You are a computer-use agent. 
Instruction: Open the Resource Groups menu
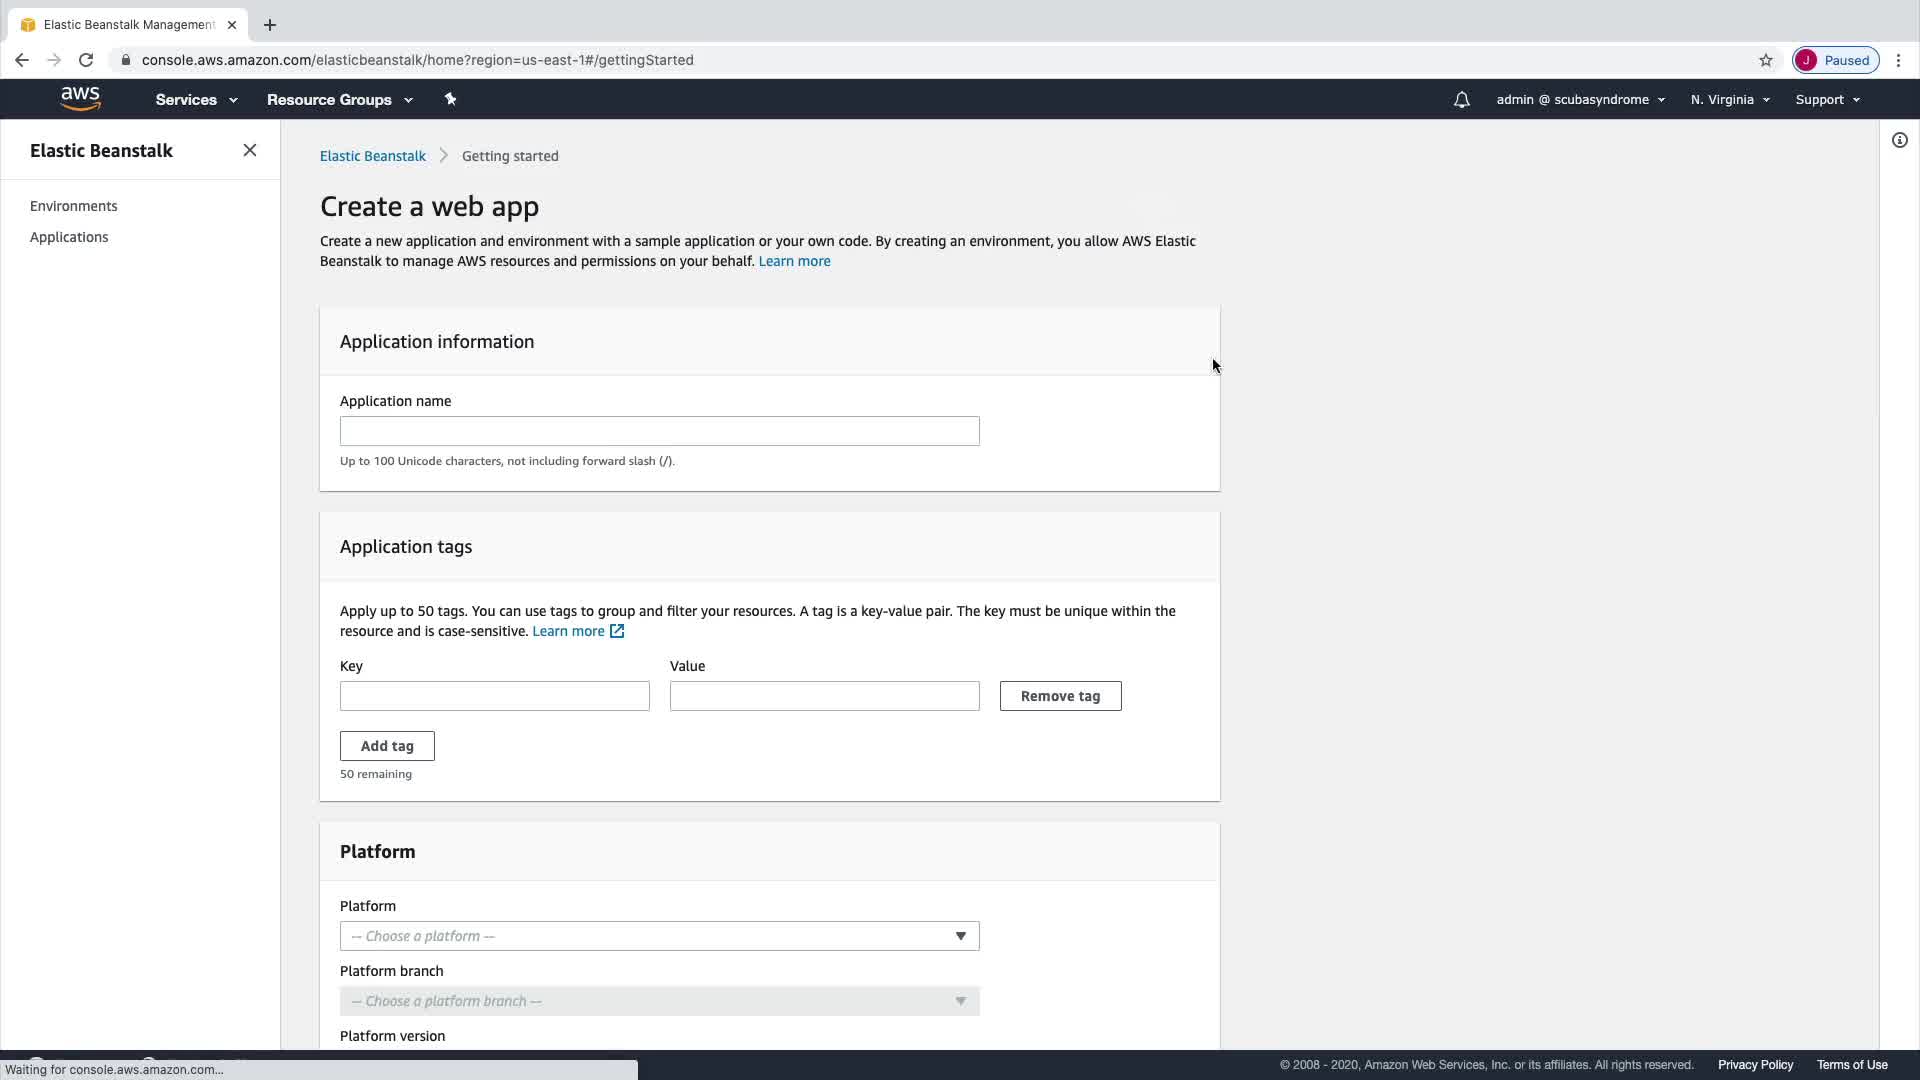(x=339, y=100)
